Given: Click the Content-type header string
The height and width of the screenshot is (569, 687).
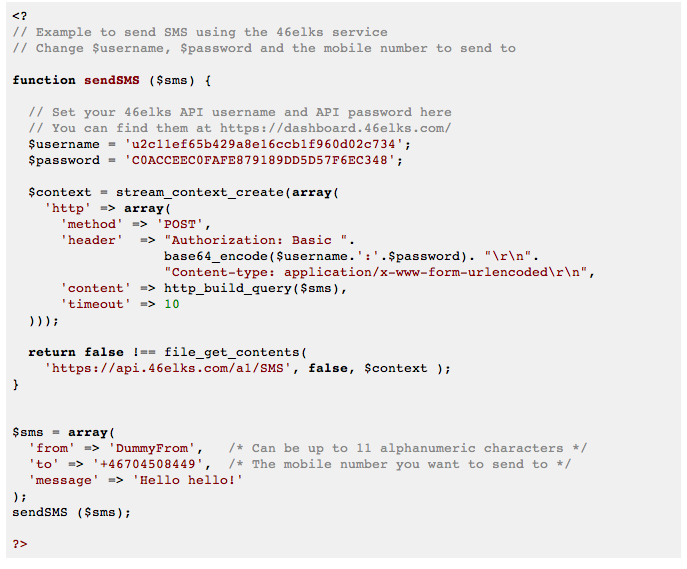Looking at the screenshot, I should [x=380, y=272].
